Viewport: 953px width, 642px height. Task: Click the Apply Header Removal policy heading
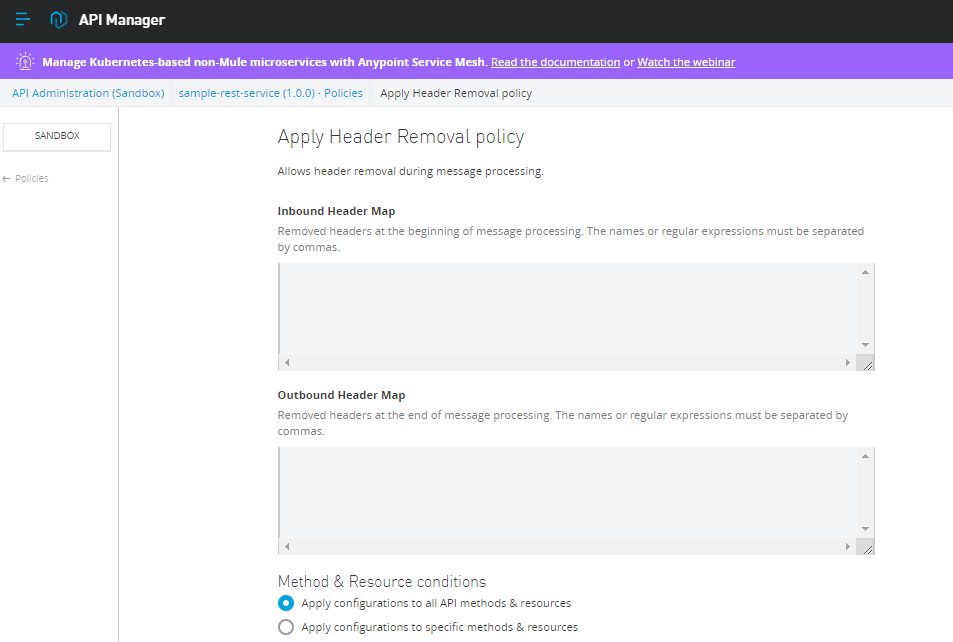click(401, 137)
